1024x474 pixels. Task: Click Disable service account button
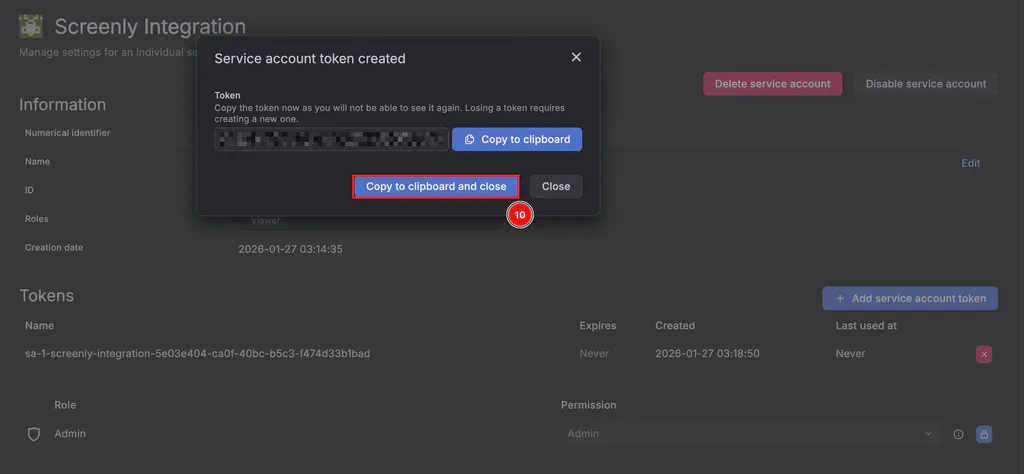926,84
